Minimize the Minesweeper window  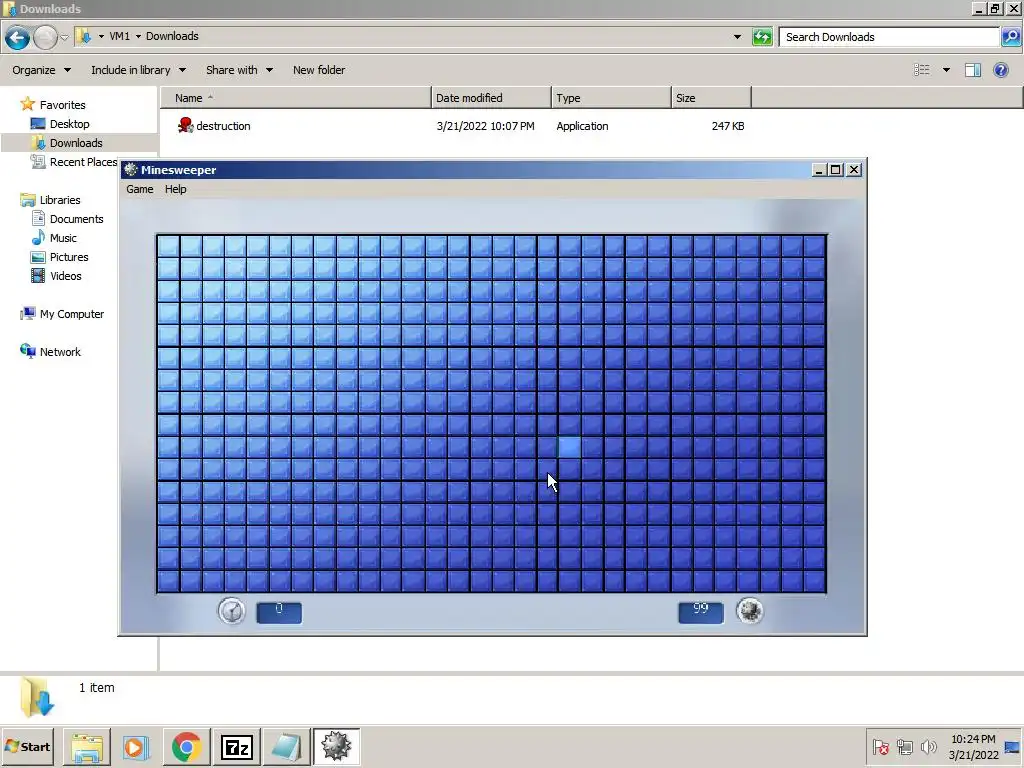click(819, 170)
